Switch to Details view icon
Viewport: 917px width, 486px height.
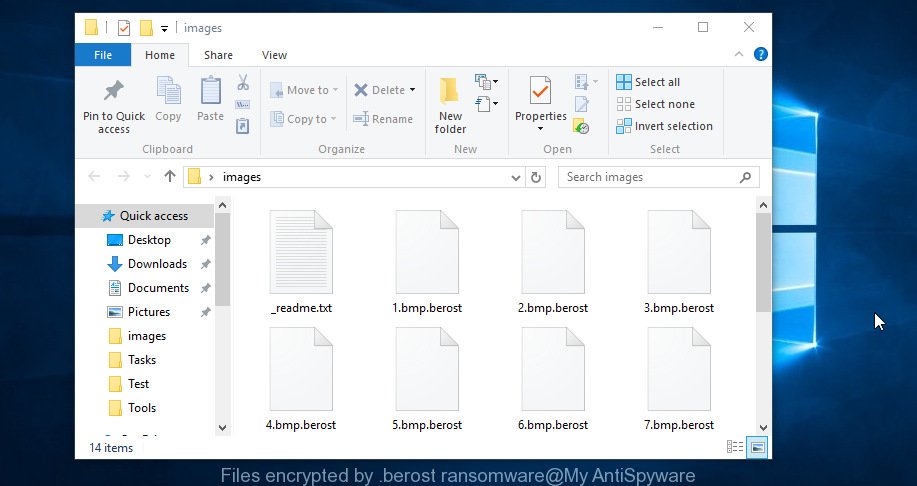click(735, 447)
